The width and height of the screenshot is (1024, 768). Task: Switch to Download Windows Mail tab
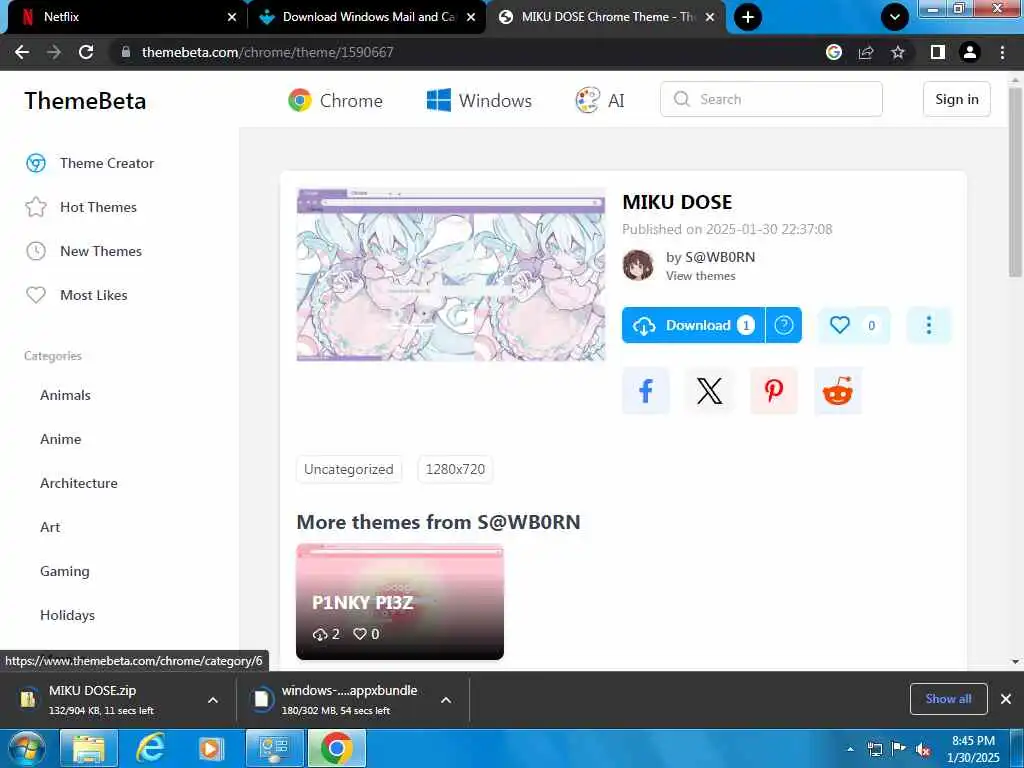tap(369, 17)
